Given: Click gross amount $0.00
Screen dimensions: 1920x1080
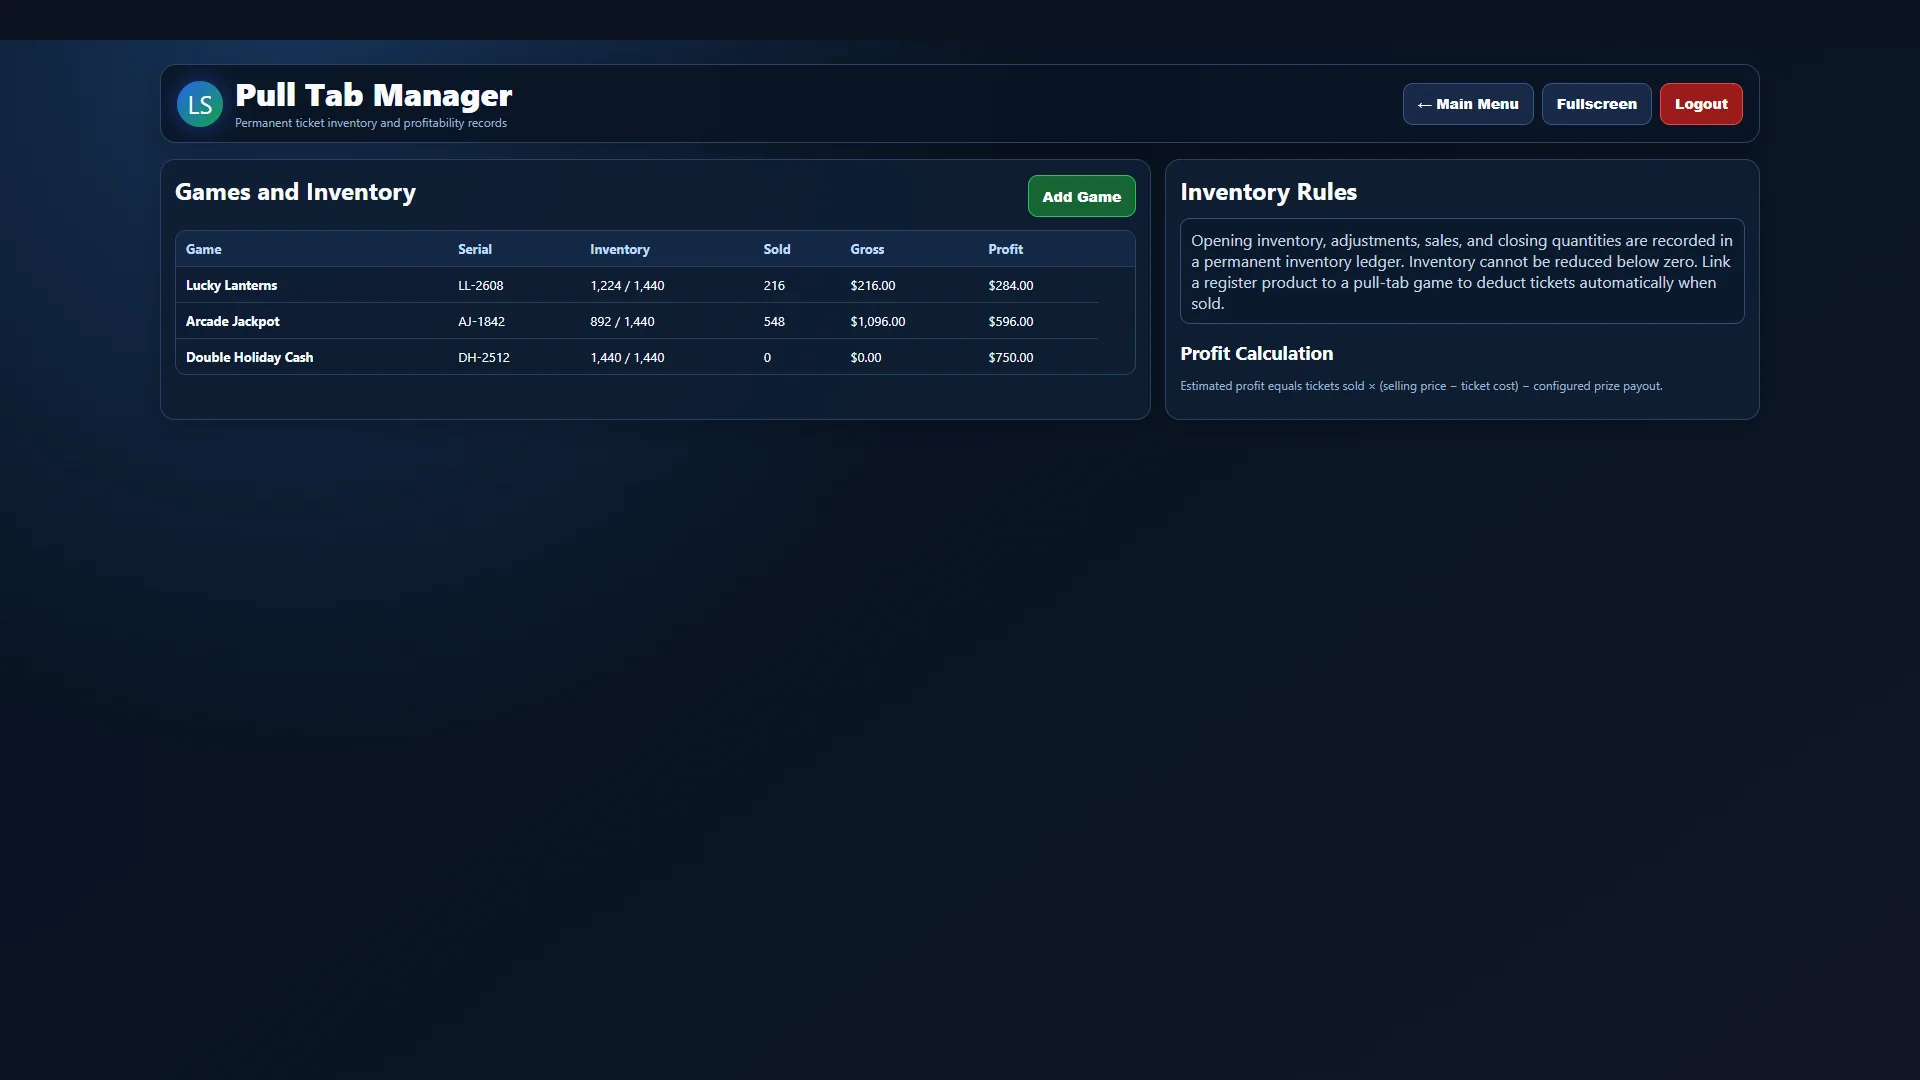Looking at the screenshot, I should pyautogui.click(x=865, y=357).
